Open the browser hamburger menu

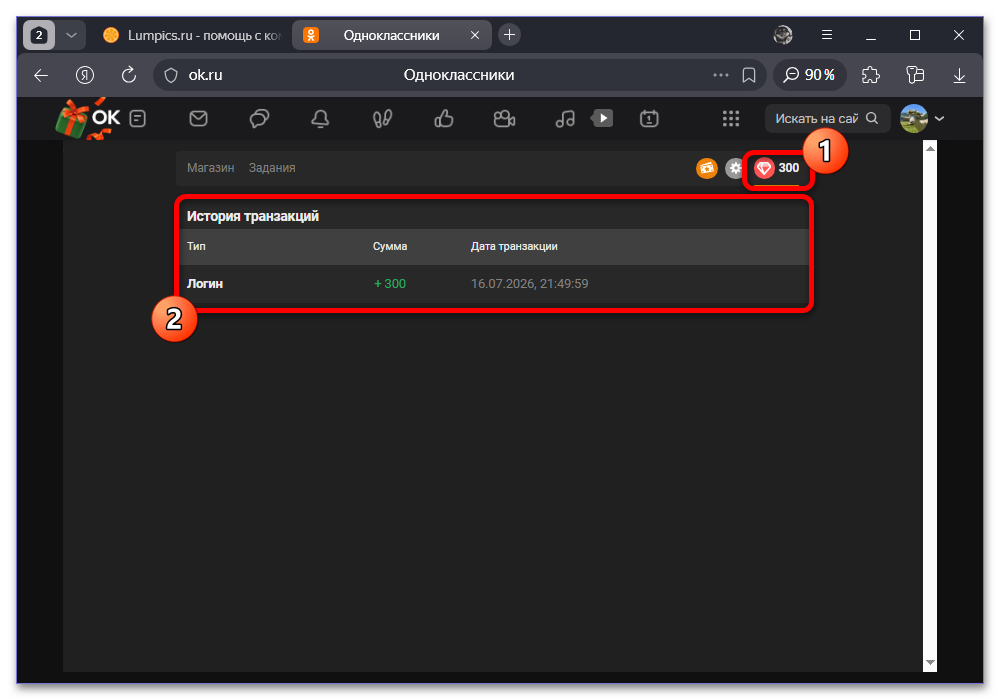click(x=827, y=35)
